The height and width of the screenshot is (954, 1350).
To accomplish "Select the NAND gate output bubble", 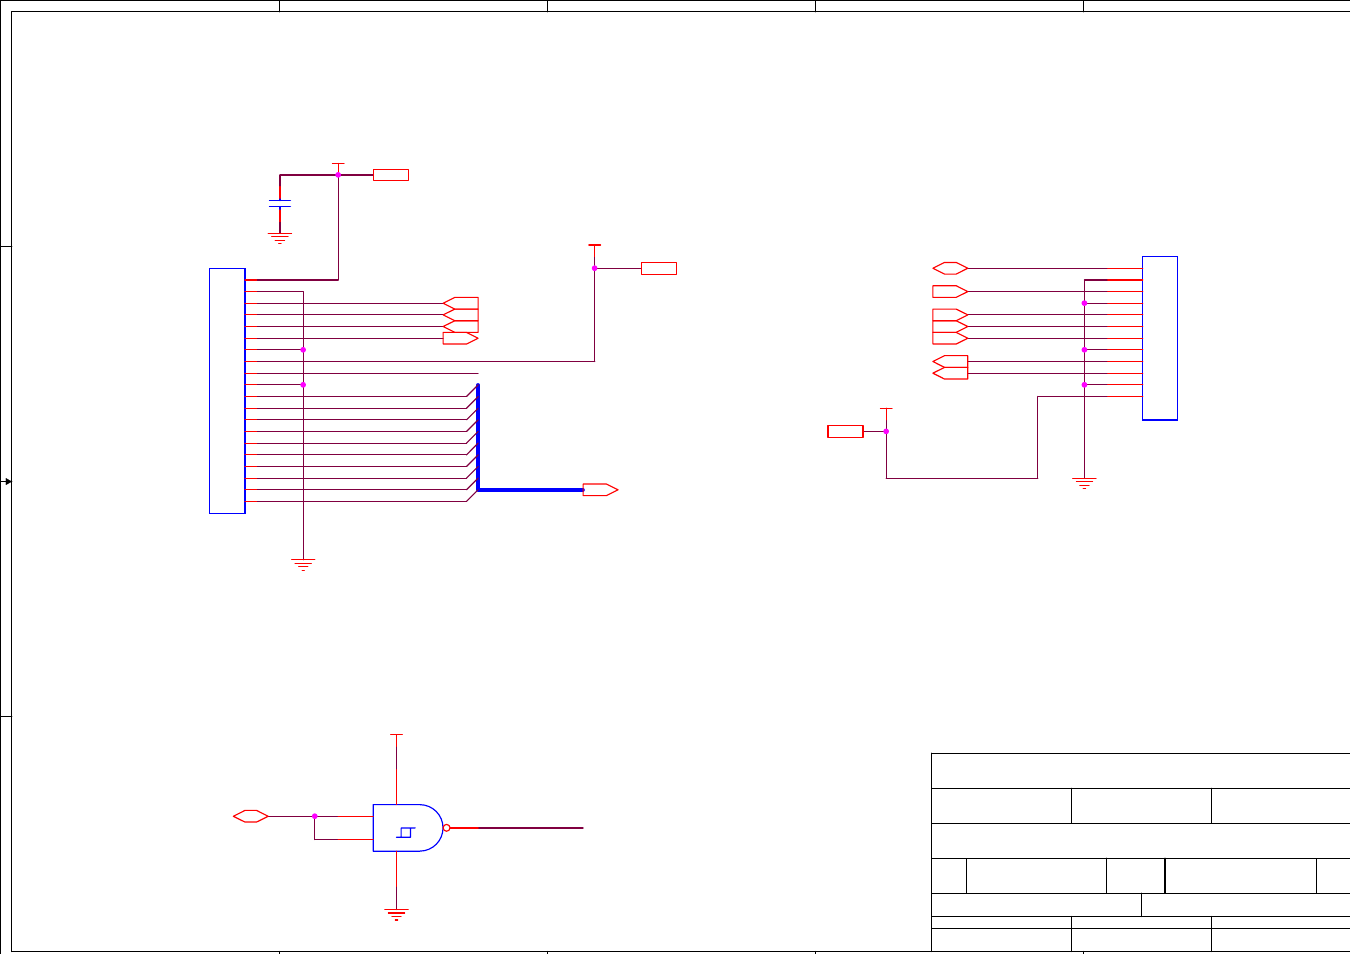I will pyautogui.click(x=447, y=828).
